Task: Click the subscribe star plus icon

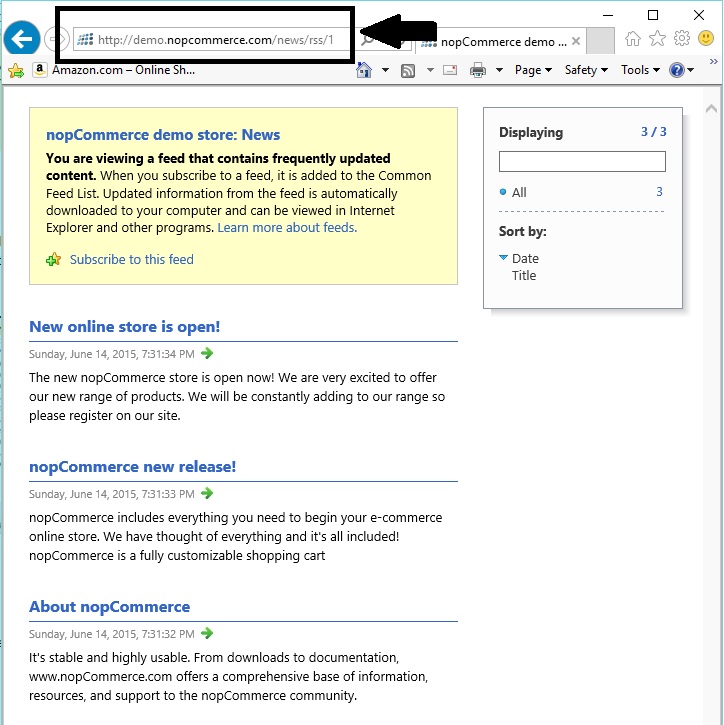Action: [x=53, y=259]
